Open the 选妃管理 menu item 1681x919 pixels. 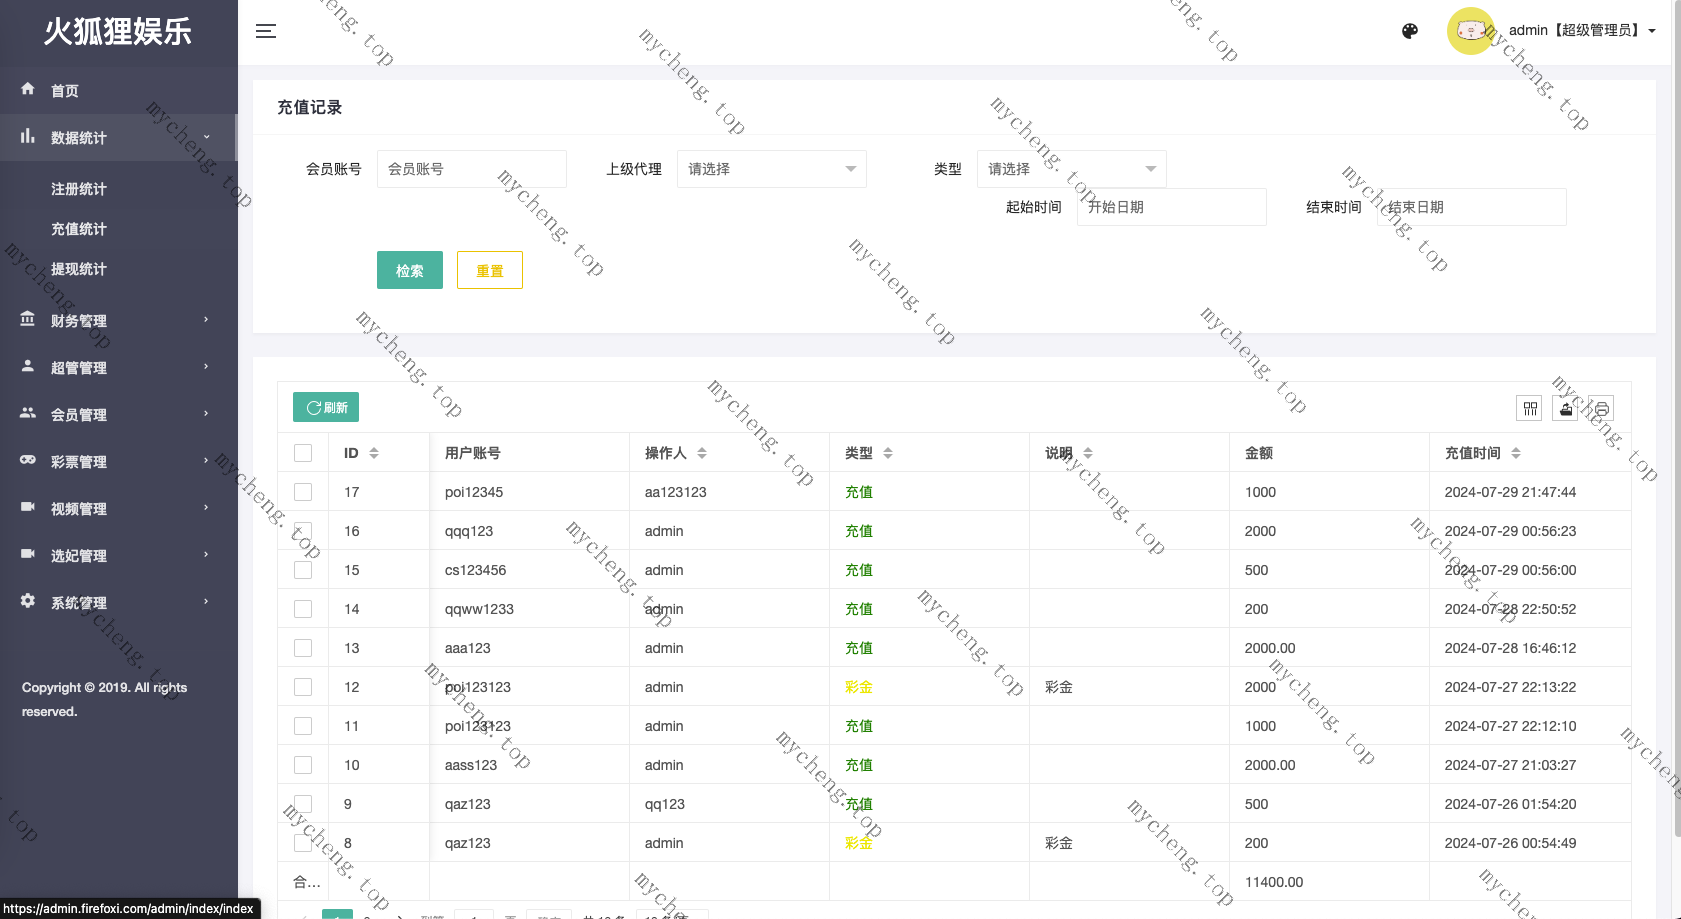79,556
